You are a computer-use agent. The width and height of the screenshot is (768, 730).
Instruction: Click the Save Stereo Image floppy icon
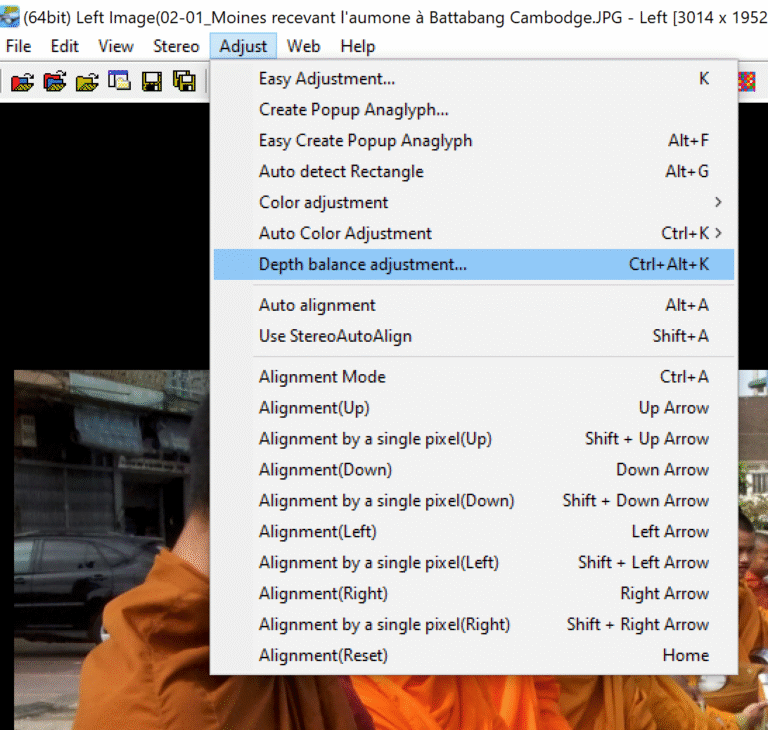152,81
